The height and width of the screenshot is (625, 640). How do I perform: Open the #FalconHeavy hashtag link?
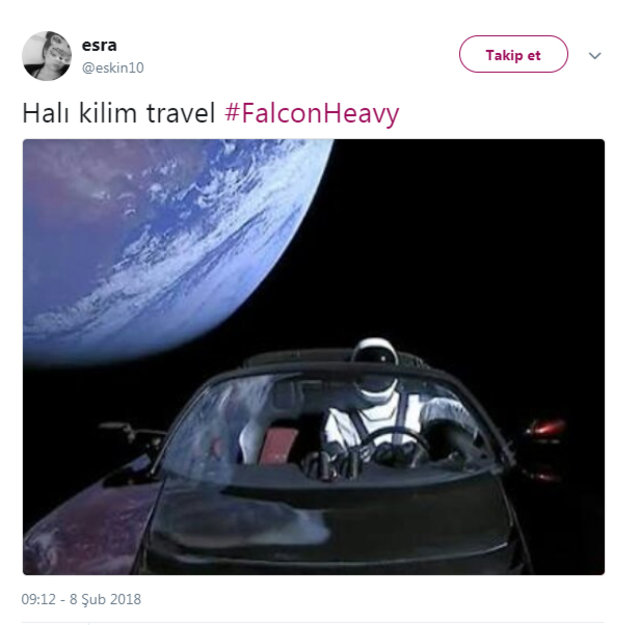point(312,113)
